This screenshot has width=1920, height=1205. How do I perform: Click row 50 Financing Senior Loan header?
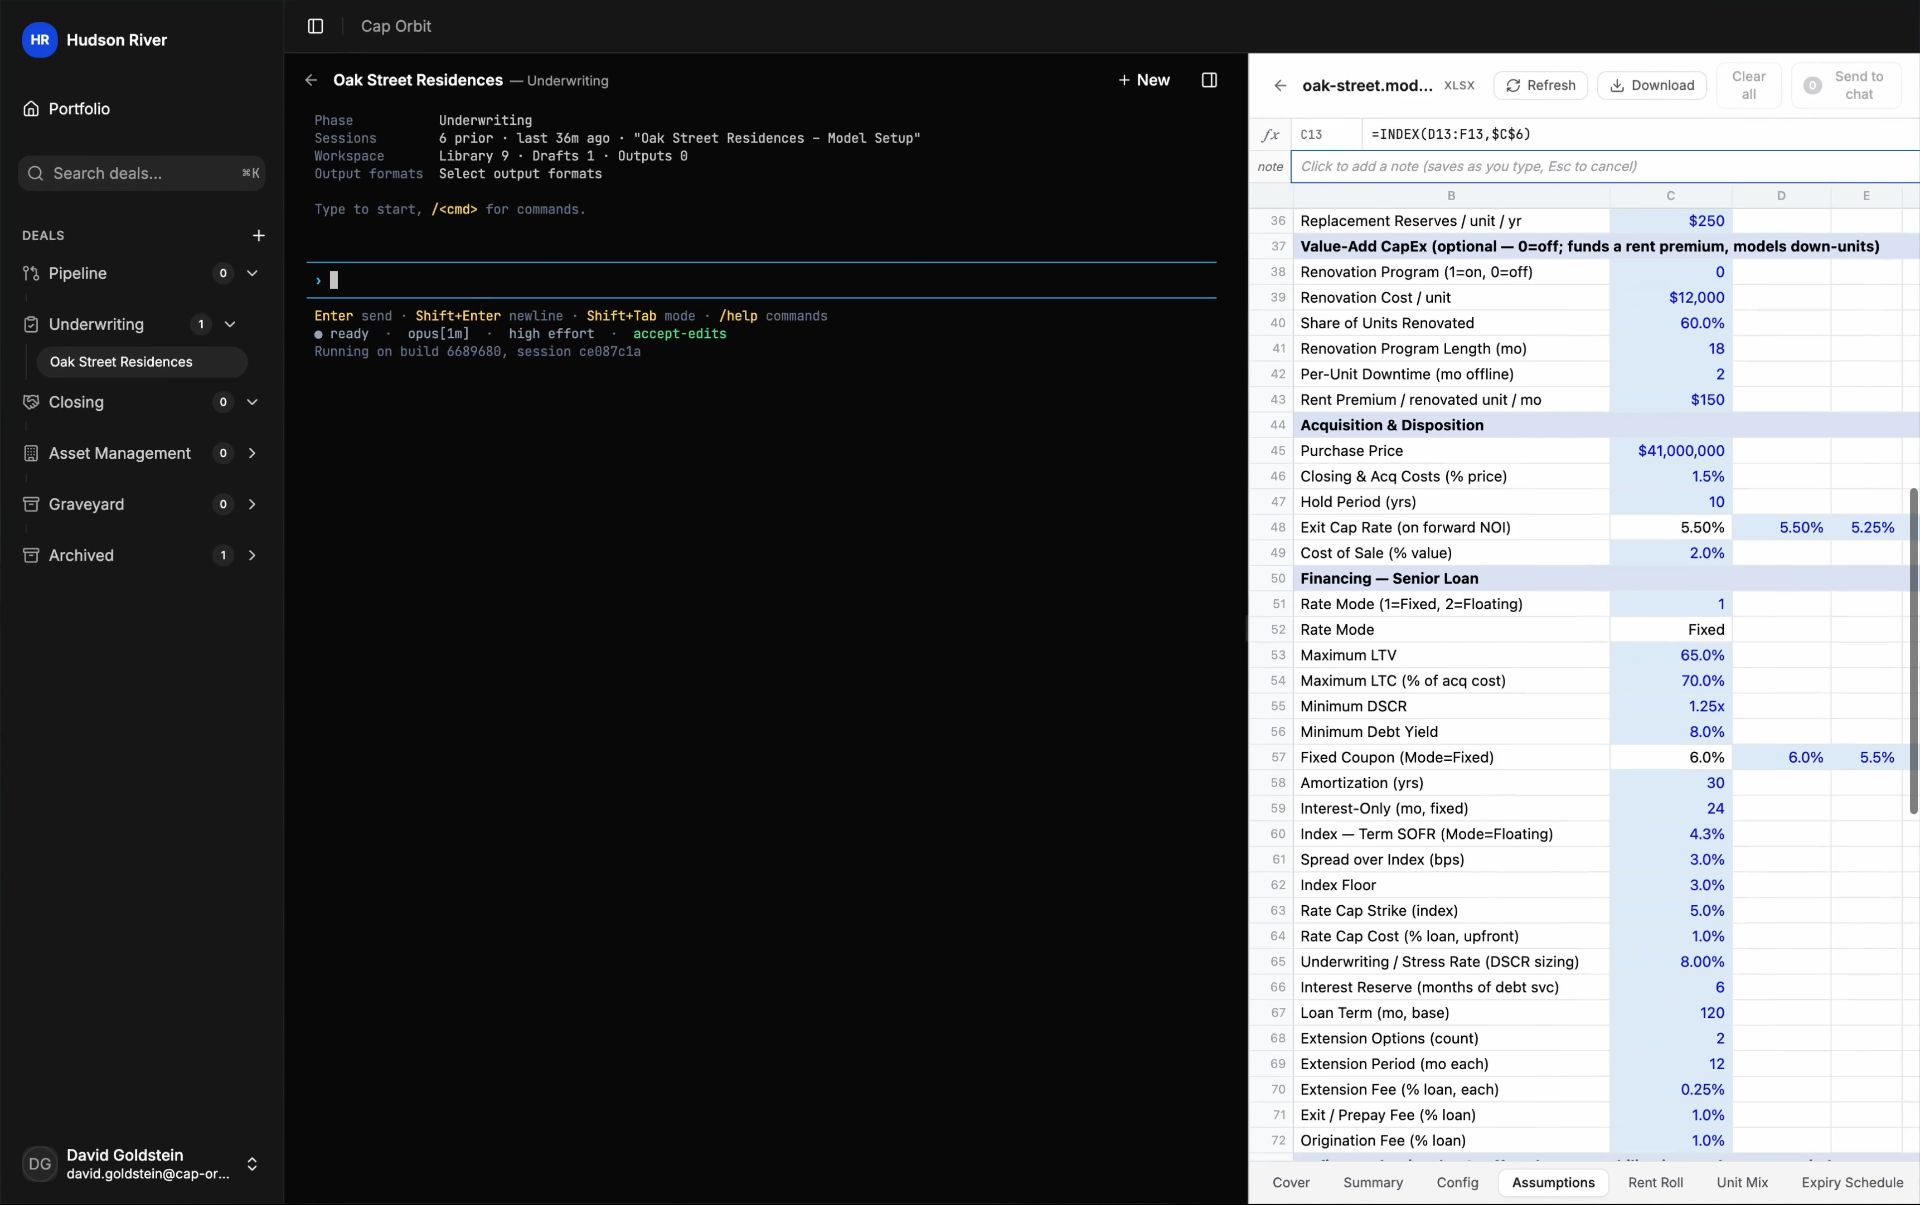pyautogui.click(x=1606, y=578)
